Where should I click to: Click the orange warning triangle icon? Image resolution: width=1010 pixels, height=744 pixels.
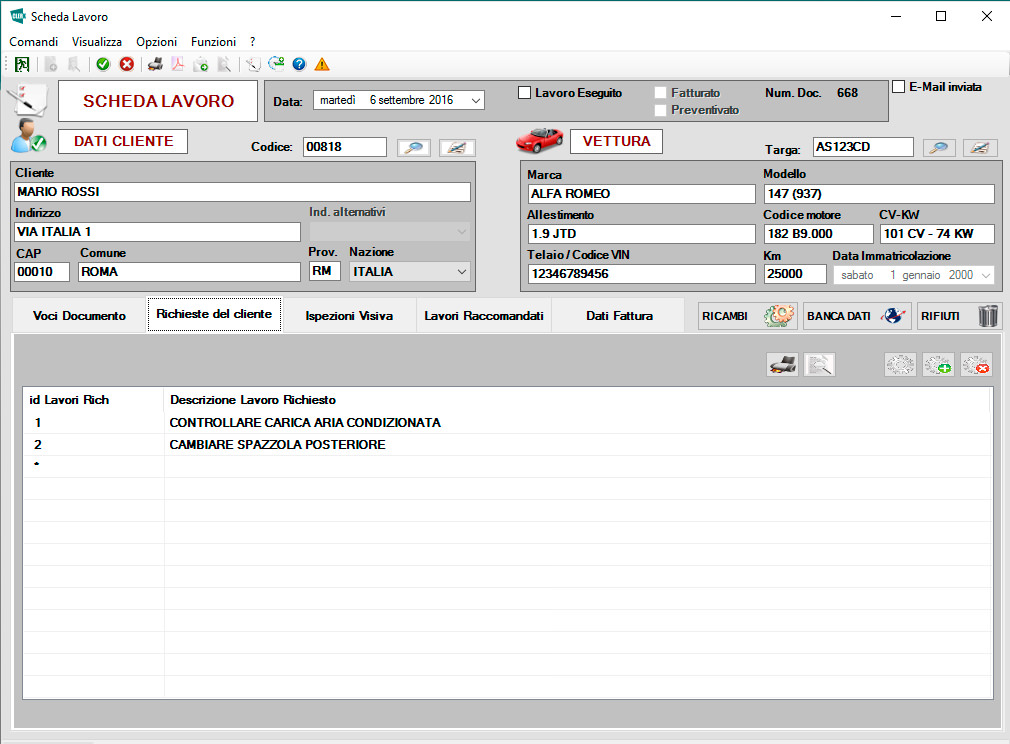(x=322, y=64)
